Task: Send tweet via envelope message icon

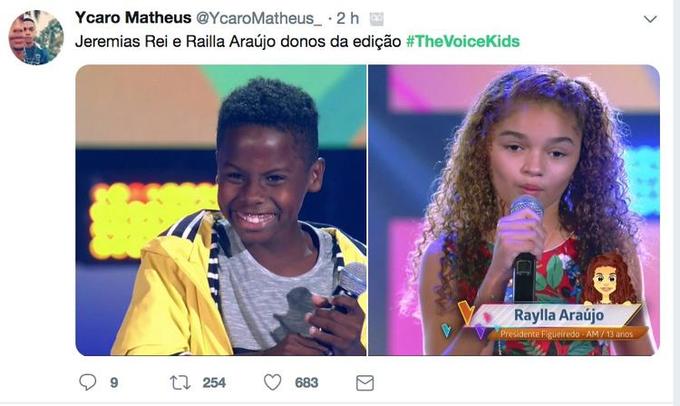Action: (x=365, y=383)
